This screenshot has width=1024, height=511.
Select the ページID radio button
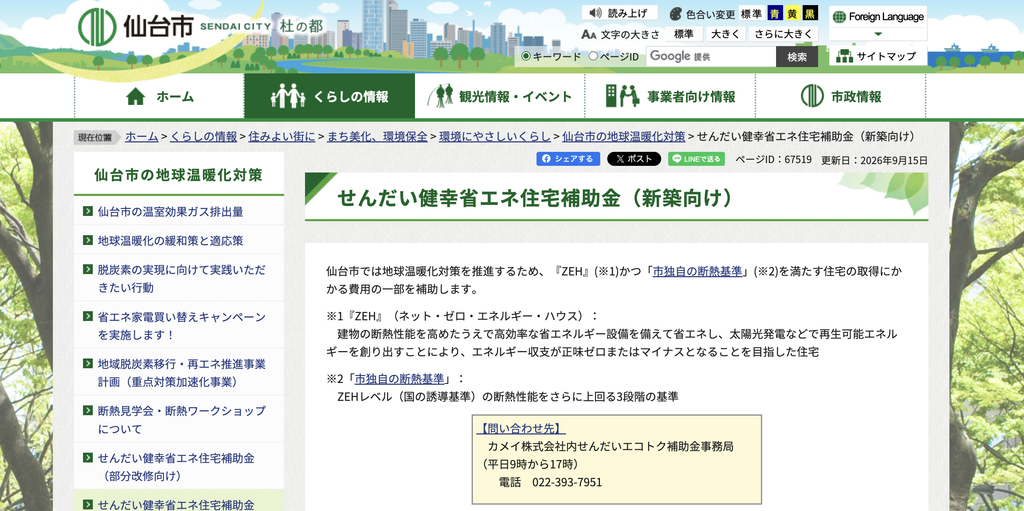pos(593,56)
